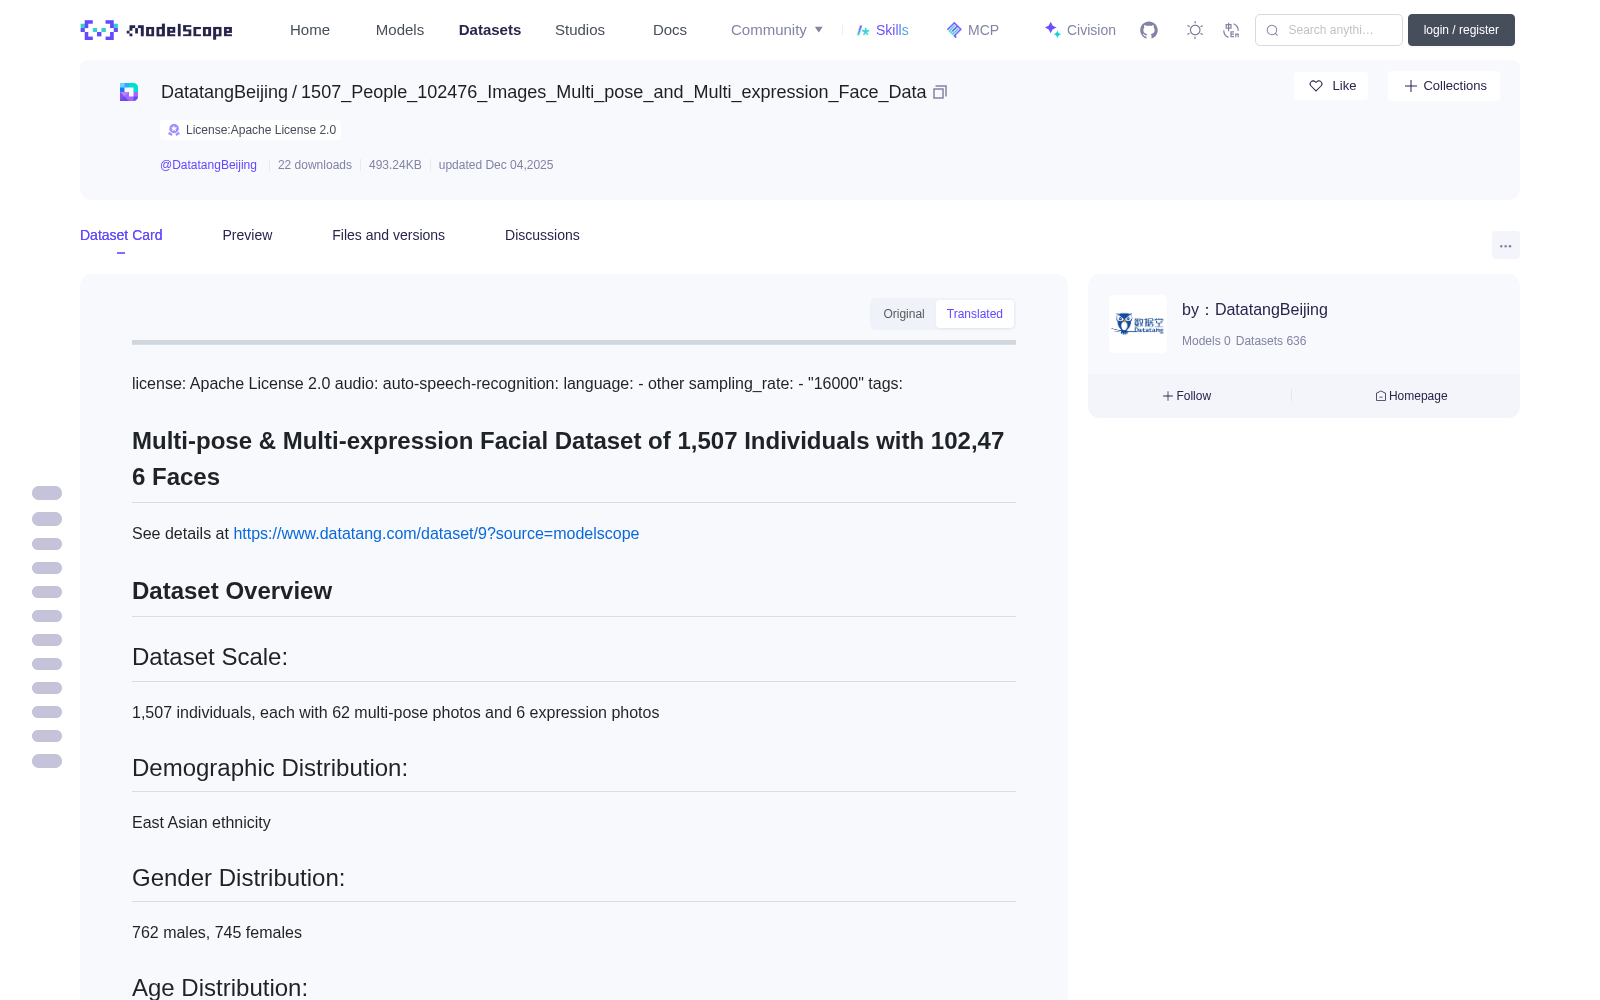Click the '493.24KB' size text
This screenshot has height=1000, width=1600.
point(395,165)
